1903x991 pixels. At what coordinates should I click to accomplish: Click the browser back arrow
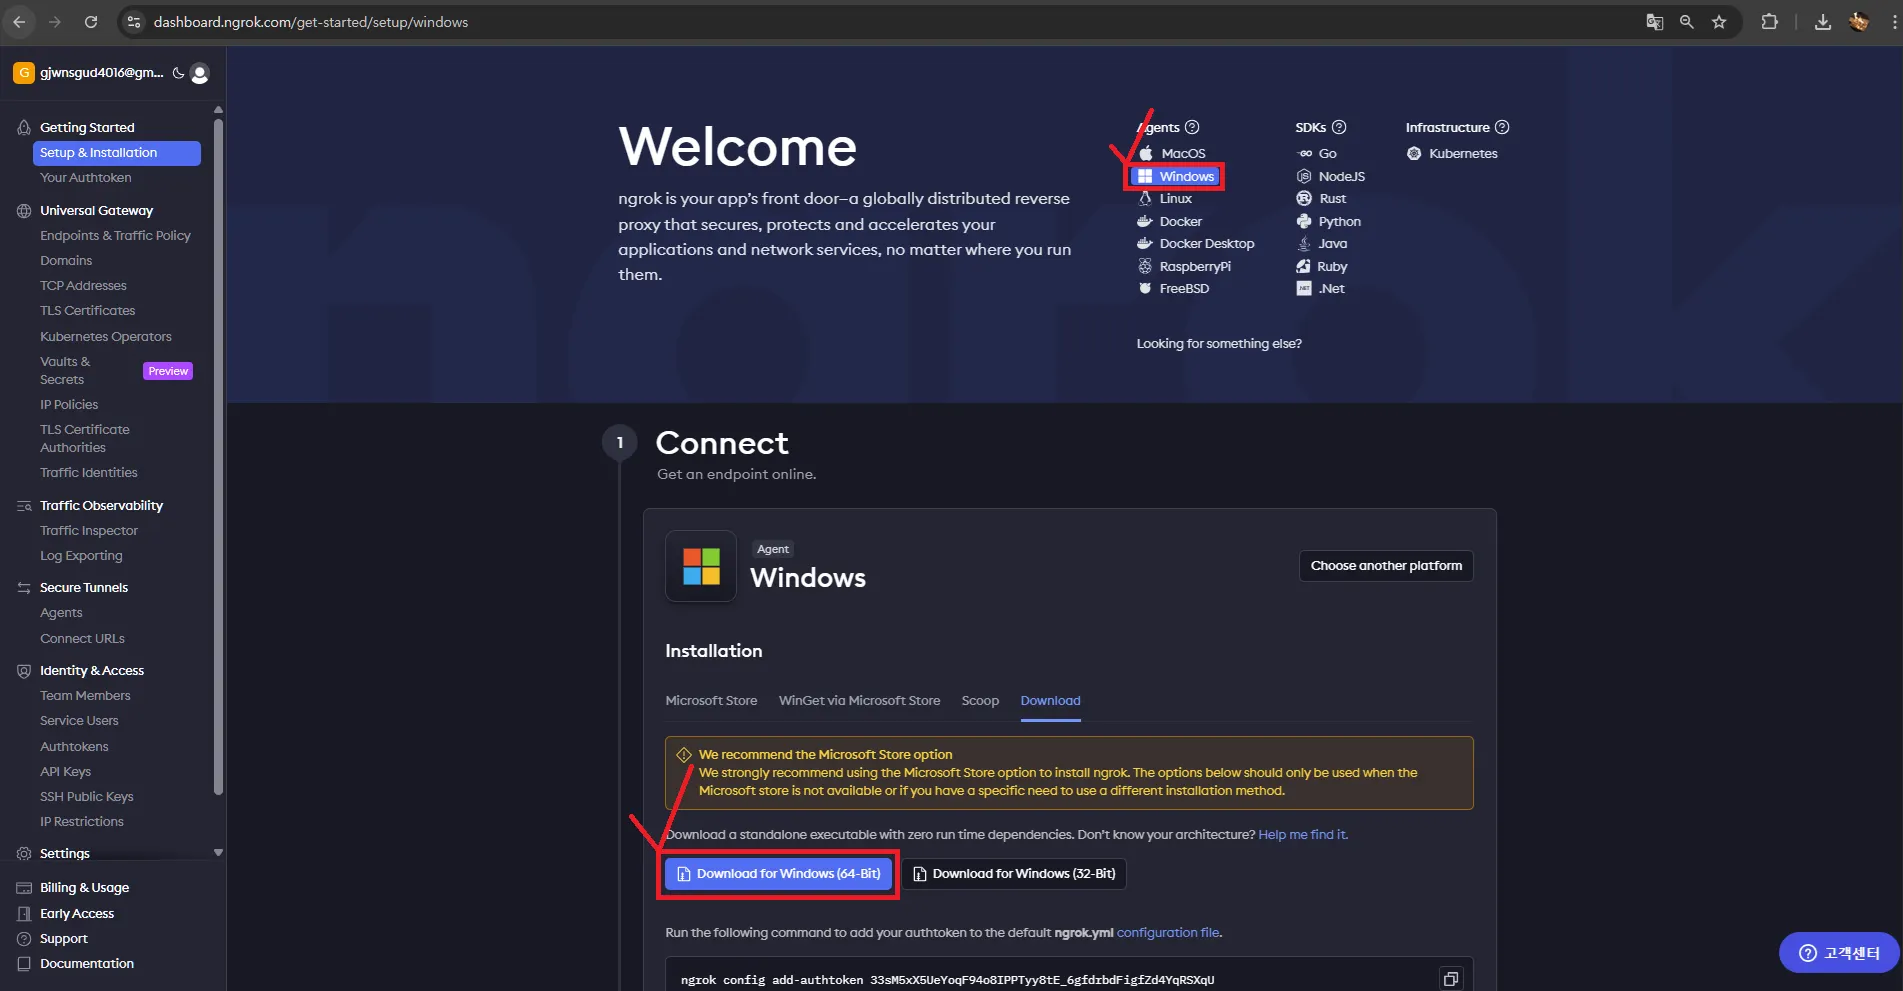coord(19,22)
